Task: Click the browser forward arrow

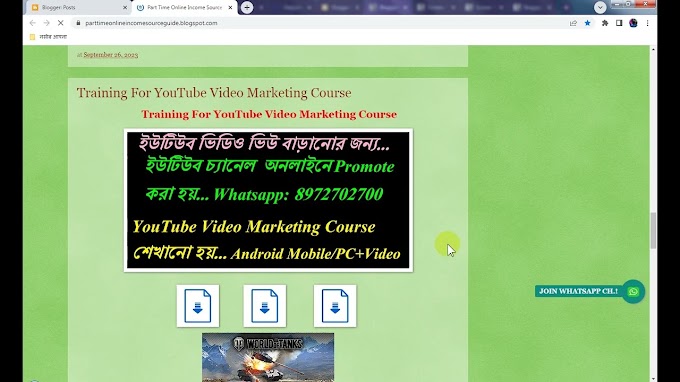Action: click(46, 23)
